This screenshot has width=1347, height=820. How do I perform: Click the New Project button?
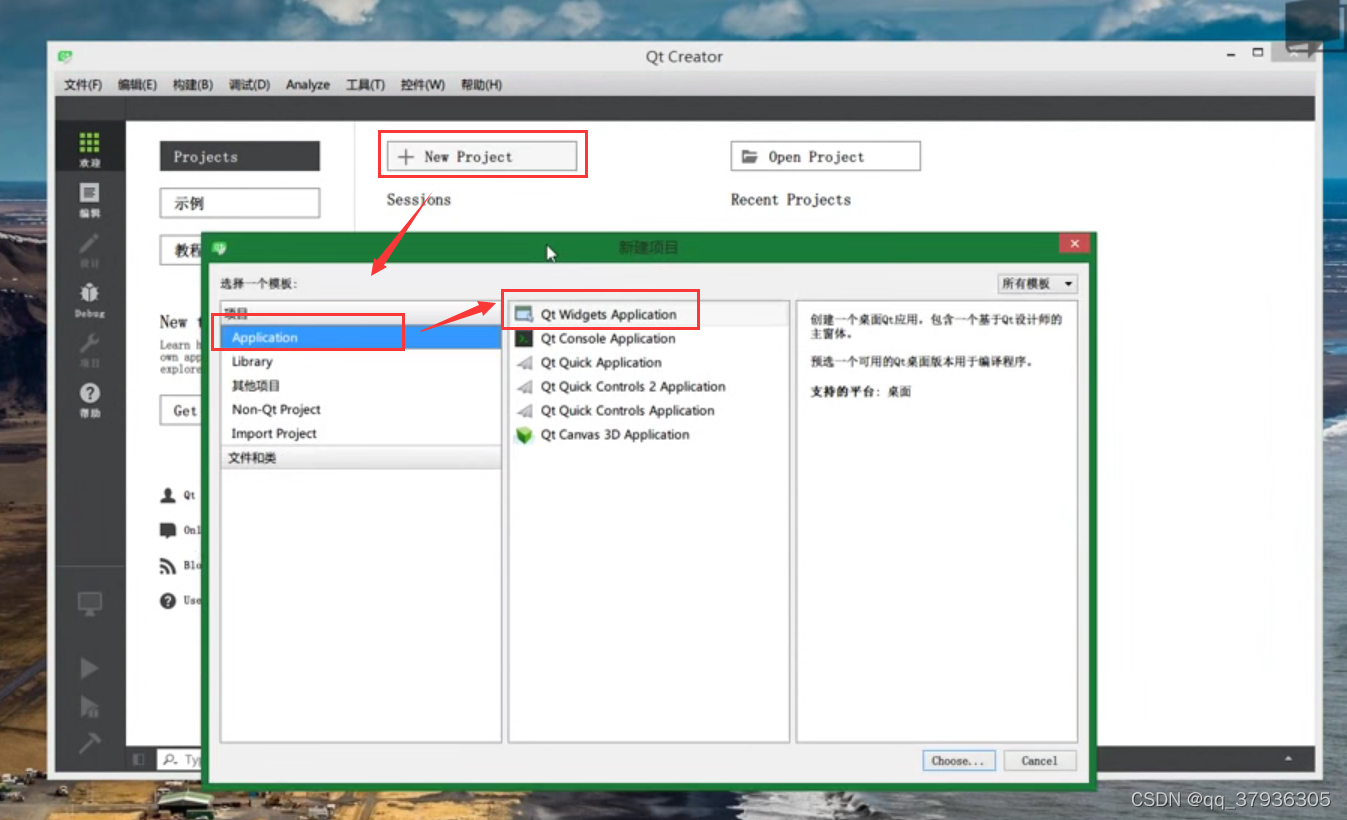point(482,156)
